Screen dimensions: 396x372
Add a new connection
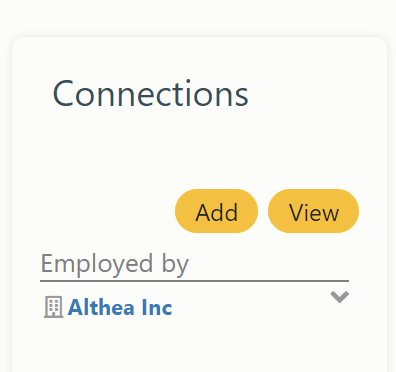coord(216,211)
